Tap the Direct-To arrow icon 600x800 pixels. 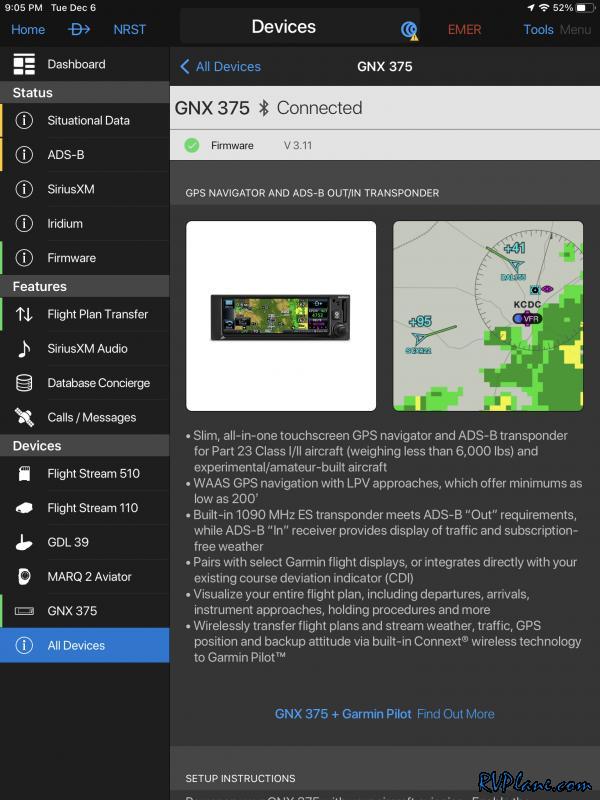click(79, 30)
